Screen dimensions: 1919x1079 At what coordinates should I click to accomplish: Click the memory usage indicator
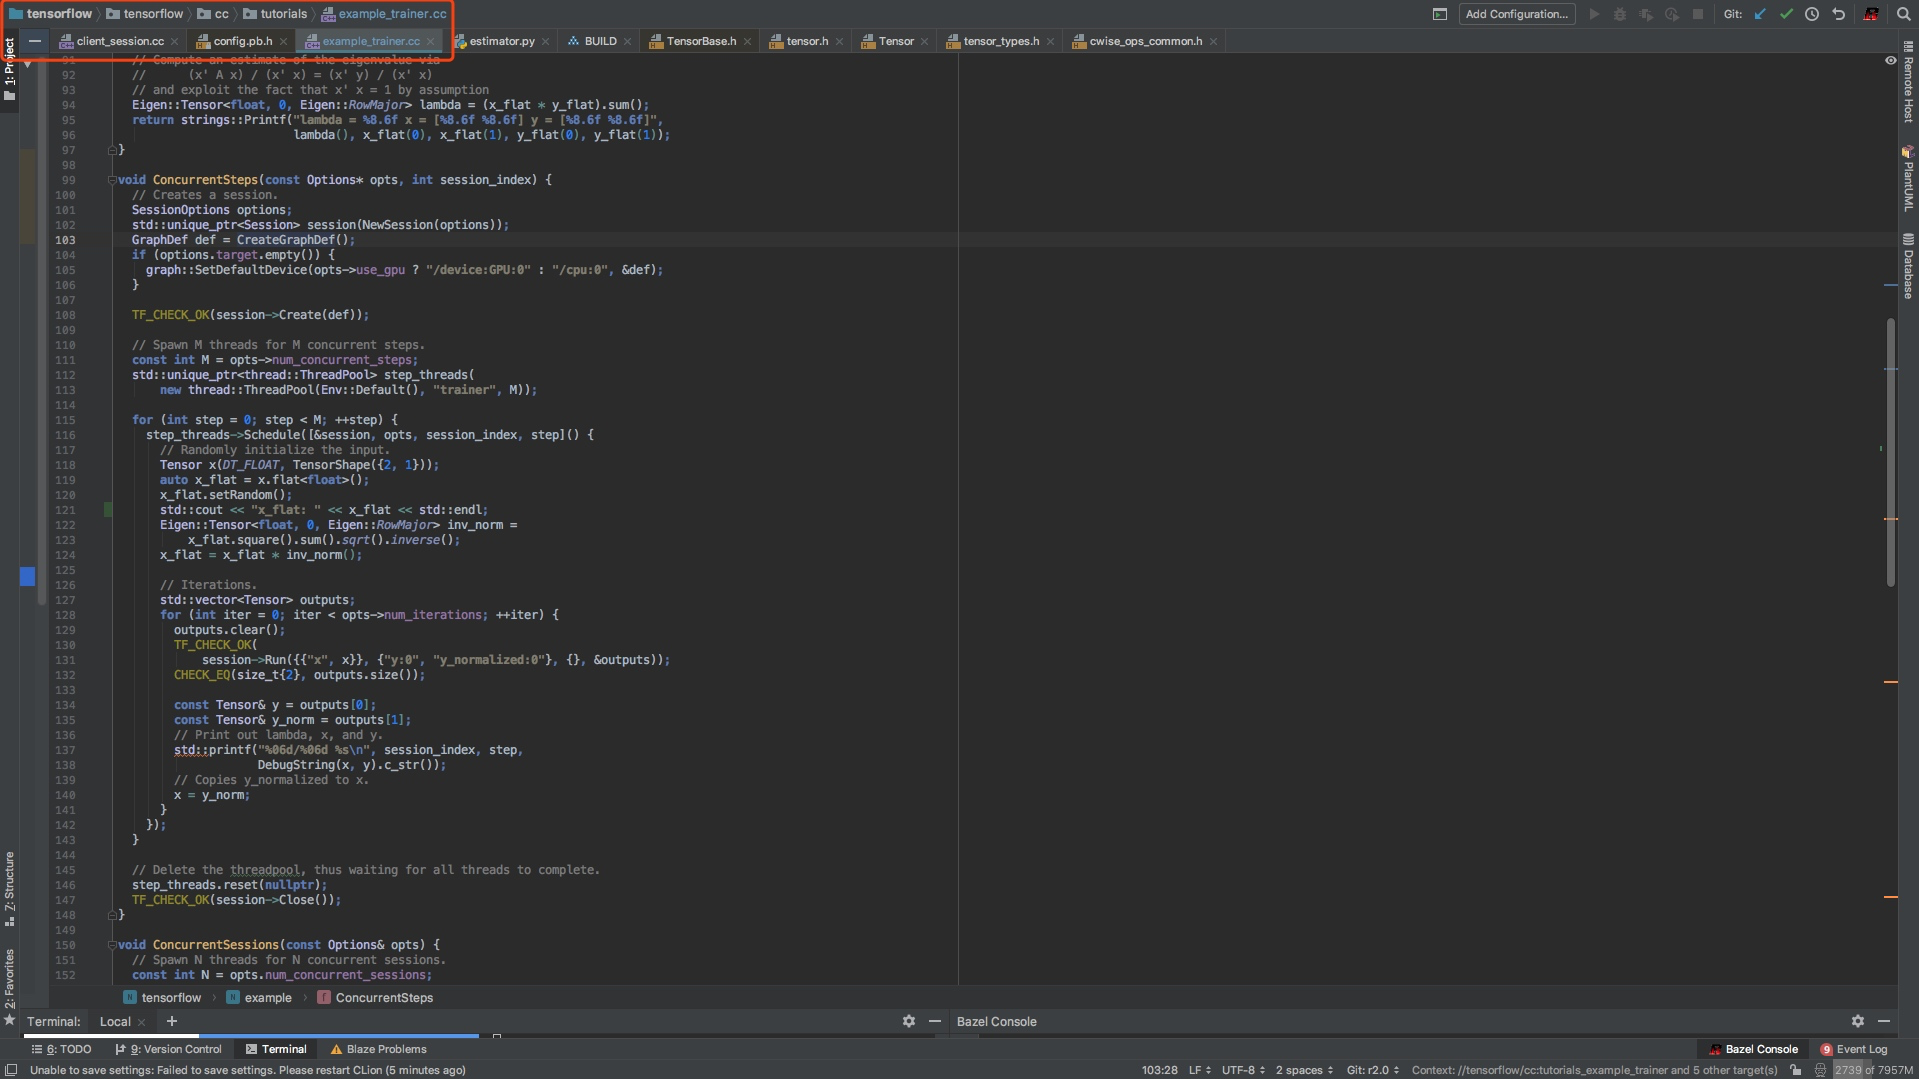tap(1874, 1070)
